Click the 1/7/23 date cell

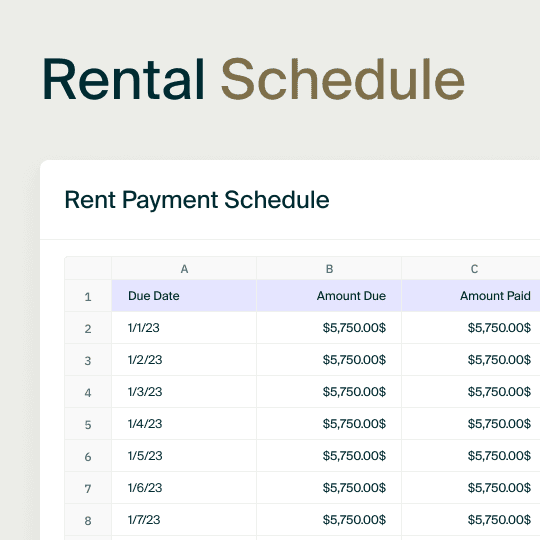(x=184, y=520)
